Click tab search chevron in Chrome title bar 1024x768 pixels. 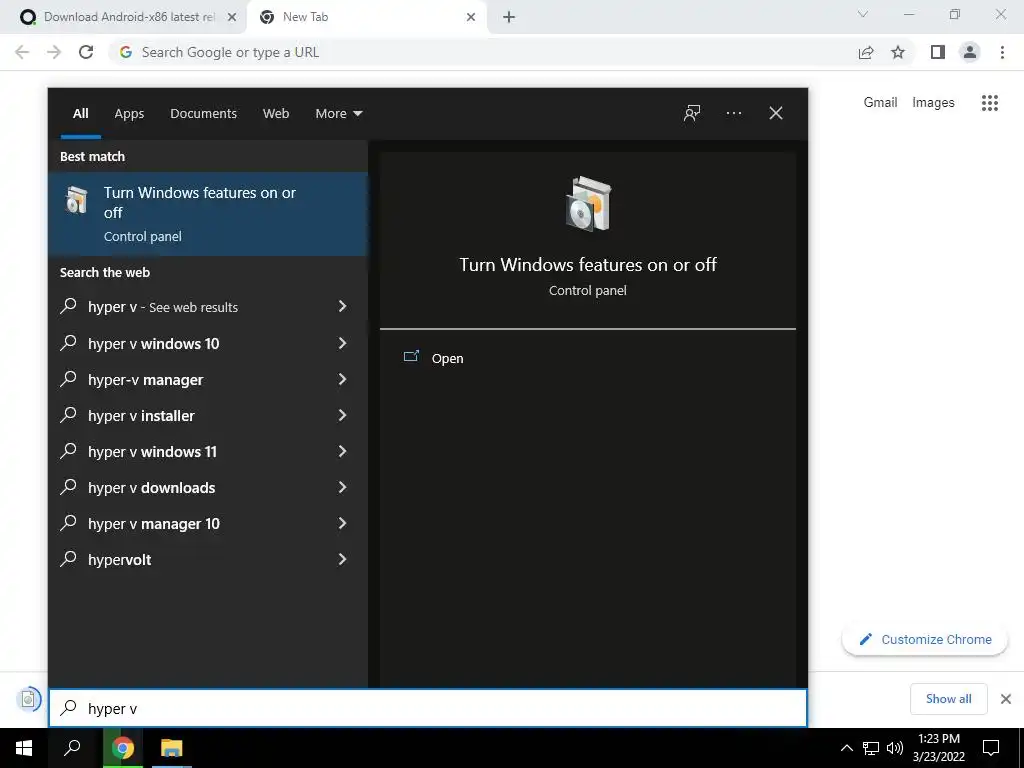(863, 14)
